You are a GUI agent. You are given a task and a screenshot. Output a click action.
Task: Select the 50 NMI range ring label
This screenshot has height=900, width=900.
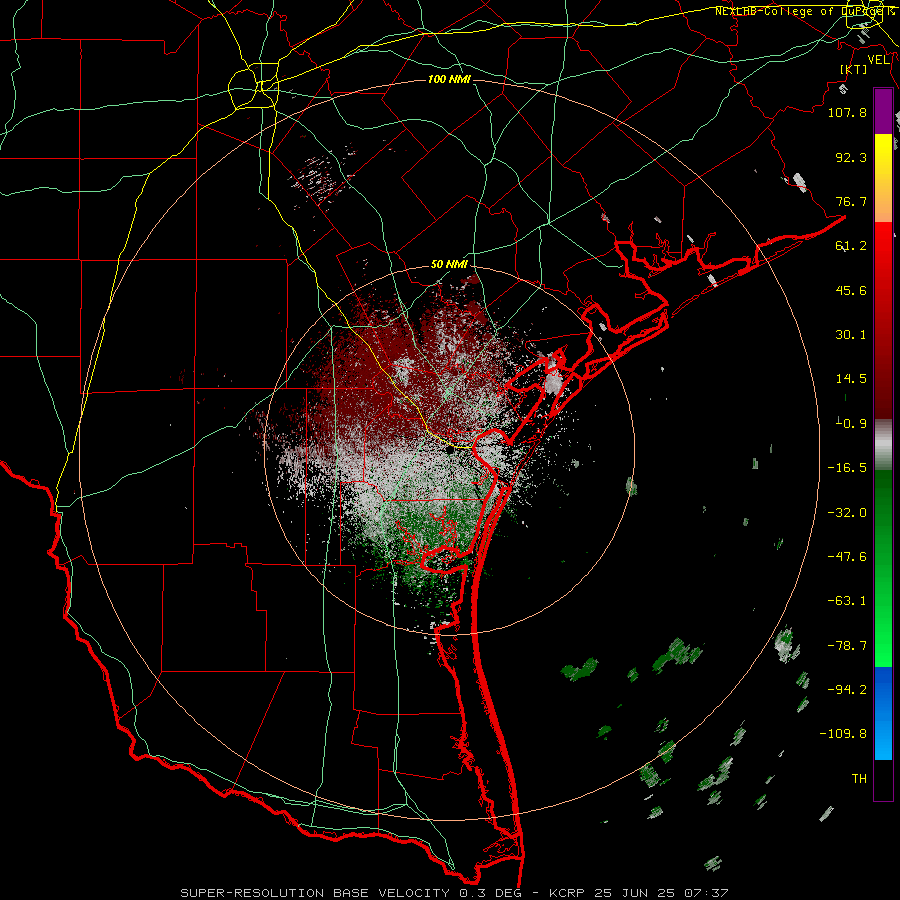449,264
